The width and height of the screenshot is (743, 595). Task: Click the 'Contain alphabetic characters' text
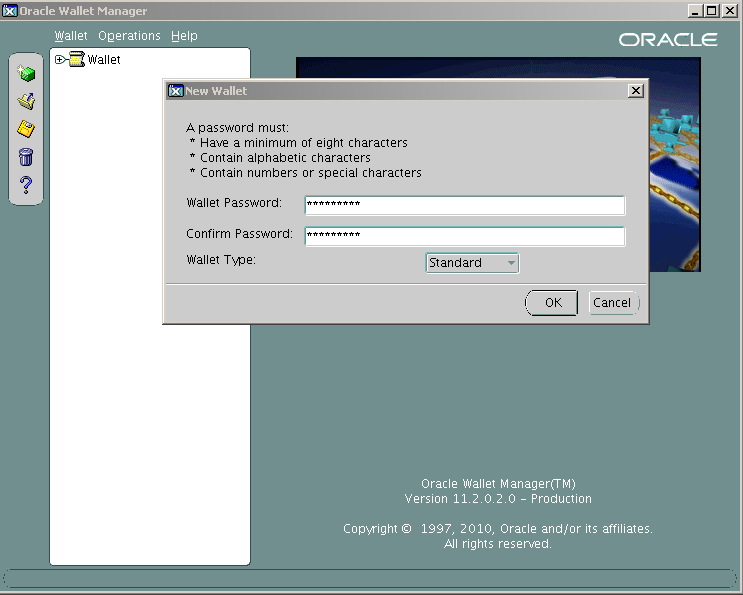[285, 158]
